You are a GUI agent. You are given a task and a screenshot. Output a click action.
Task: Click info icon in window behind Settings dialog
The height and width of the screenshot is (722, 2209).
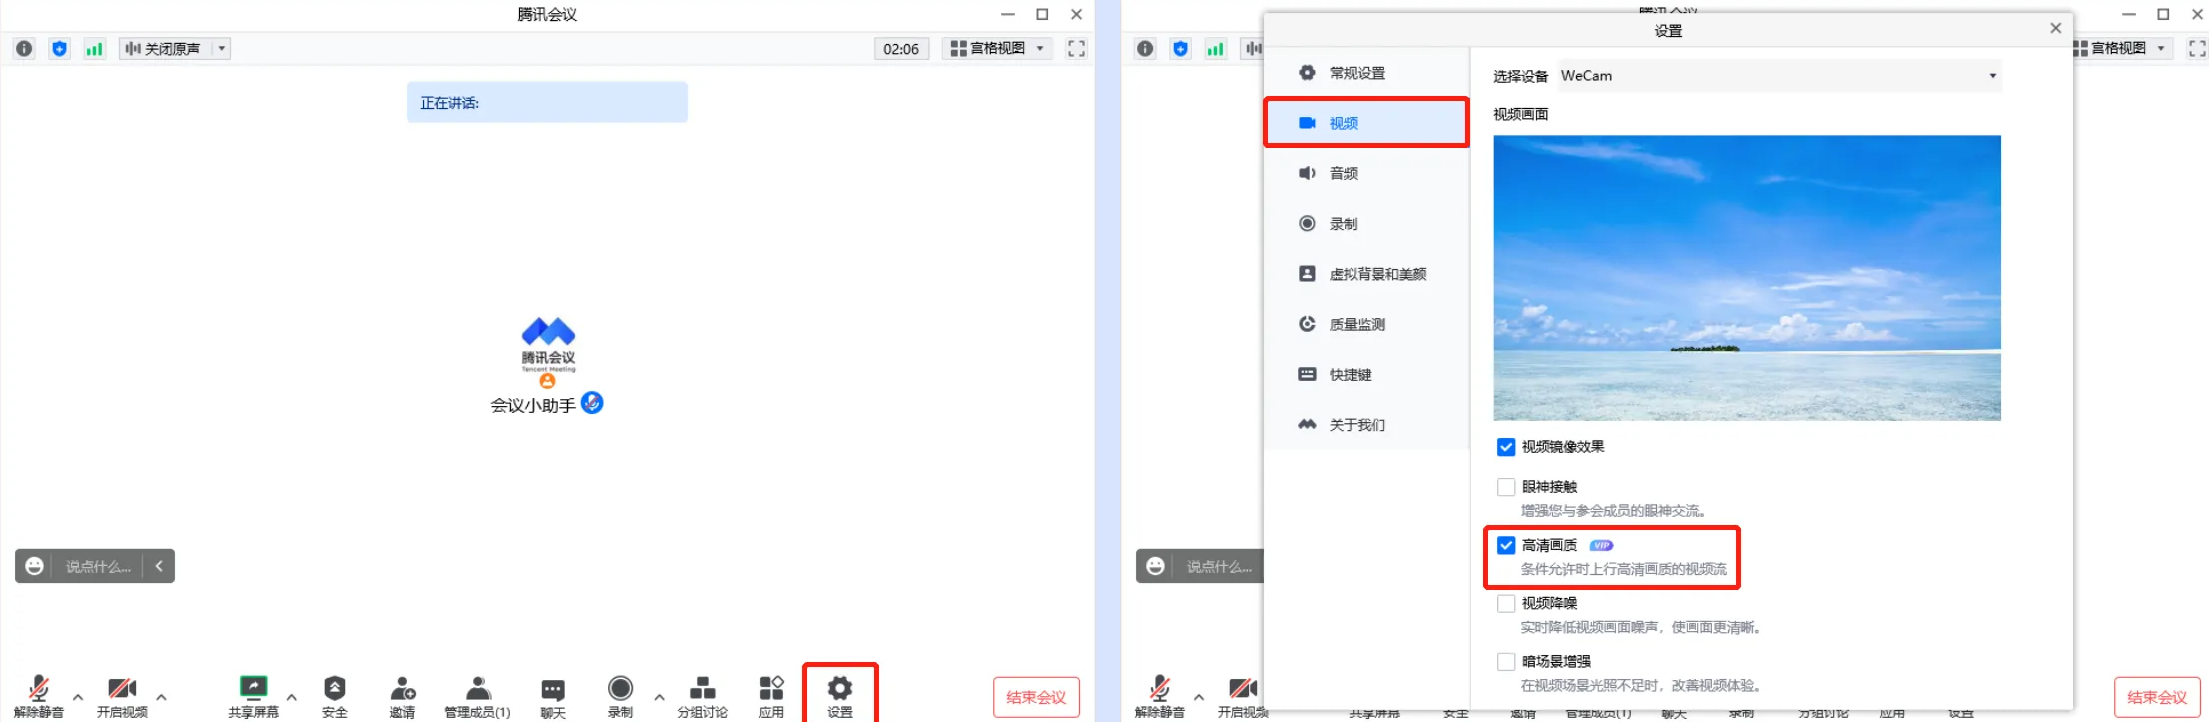(1145, 49)
